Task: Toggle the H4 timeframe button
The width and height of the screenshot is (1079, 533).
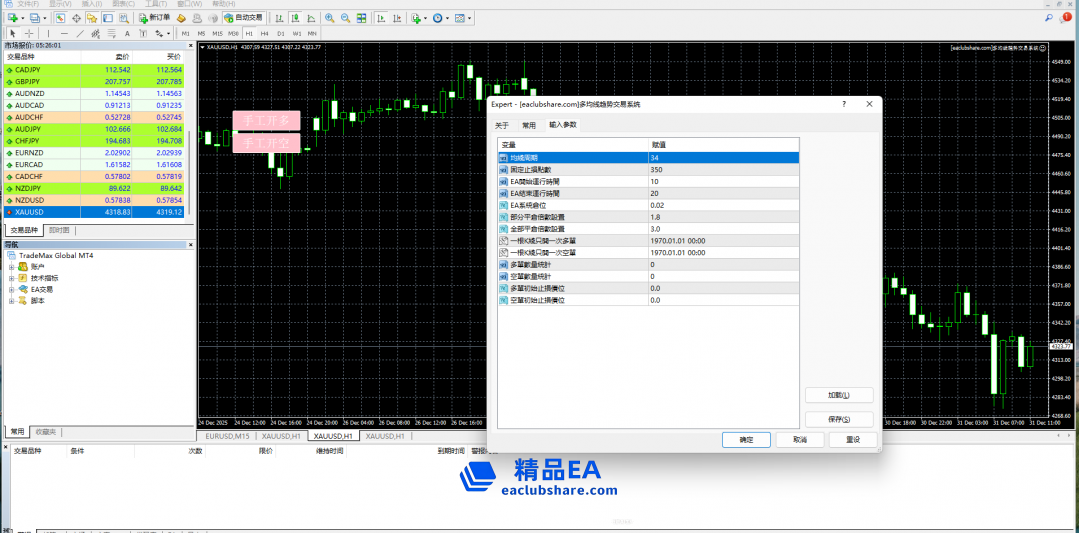Action: click(x=265, y=33)
